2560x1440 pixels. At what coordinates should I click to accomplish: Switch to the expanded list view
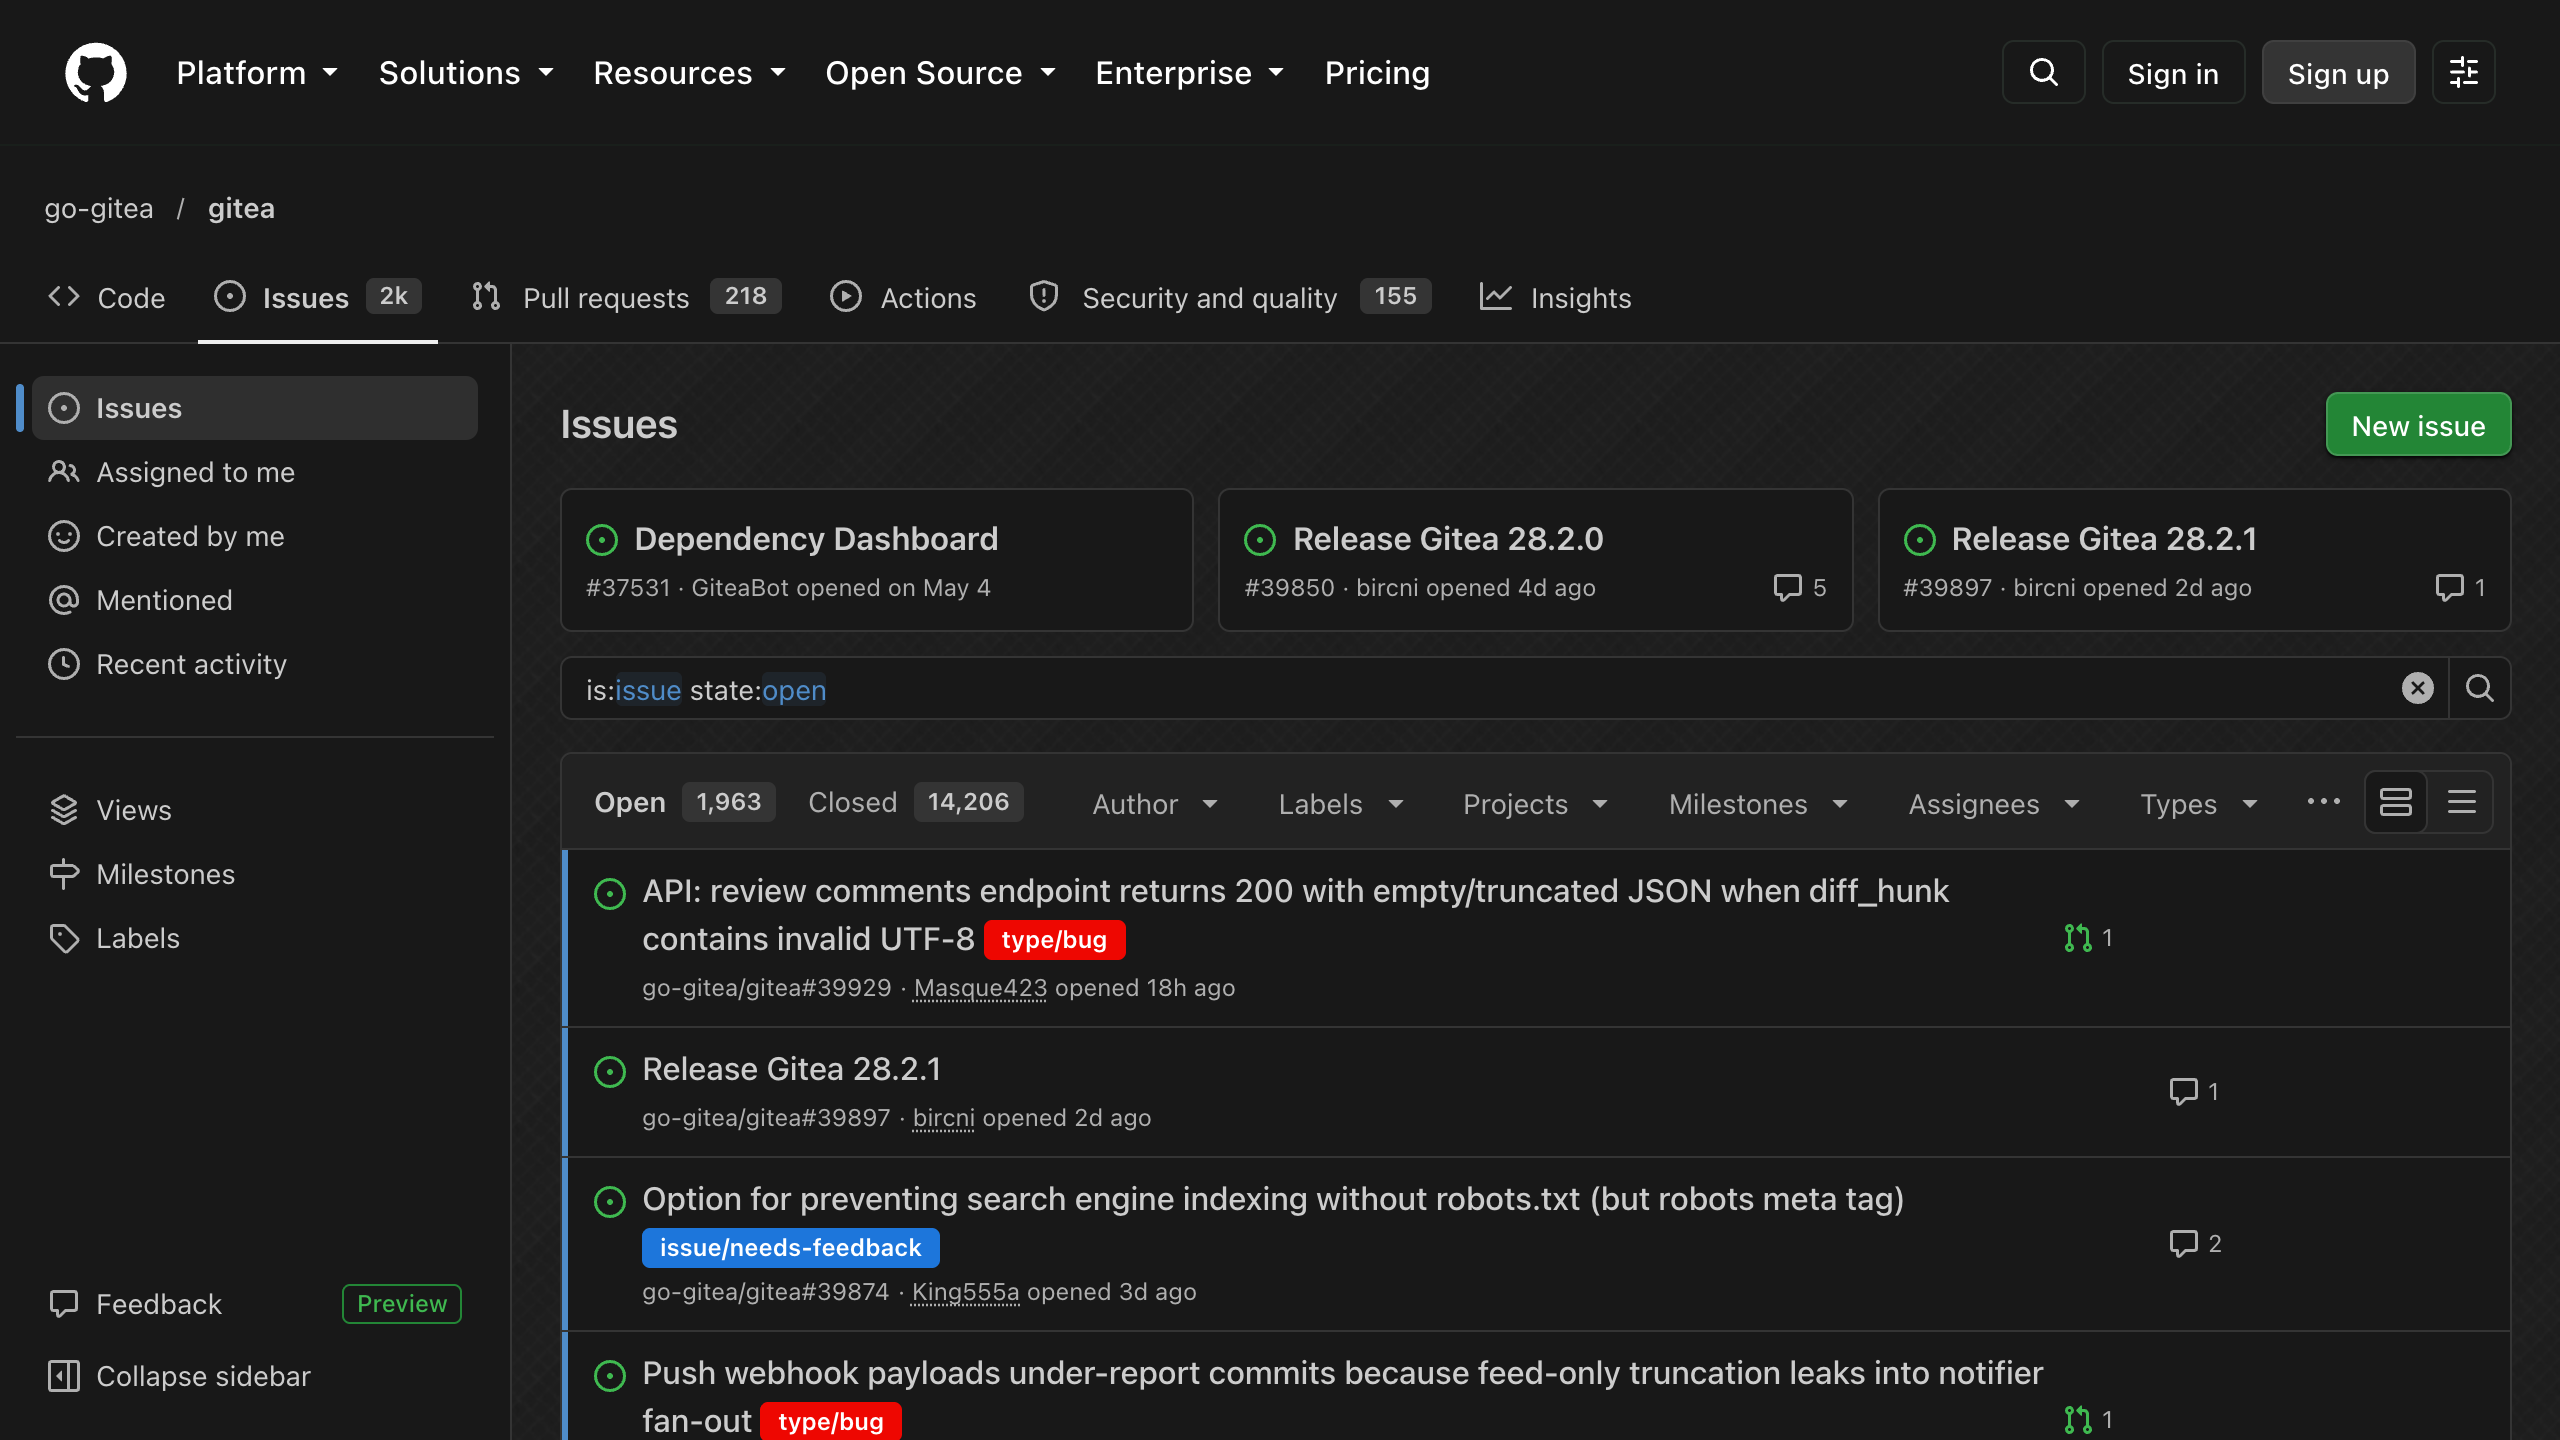pyautogui.click(x=2396, y=802)
